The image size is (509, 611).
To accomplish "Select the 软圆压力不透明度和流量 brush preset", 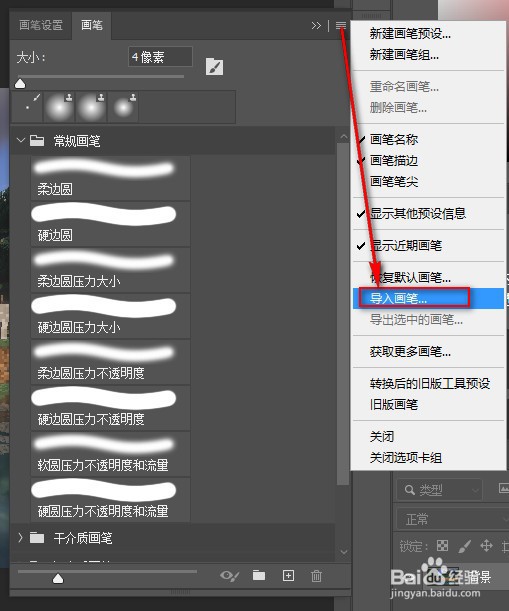I will tap(110, 454).
